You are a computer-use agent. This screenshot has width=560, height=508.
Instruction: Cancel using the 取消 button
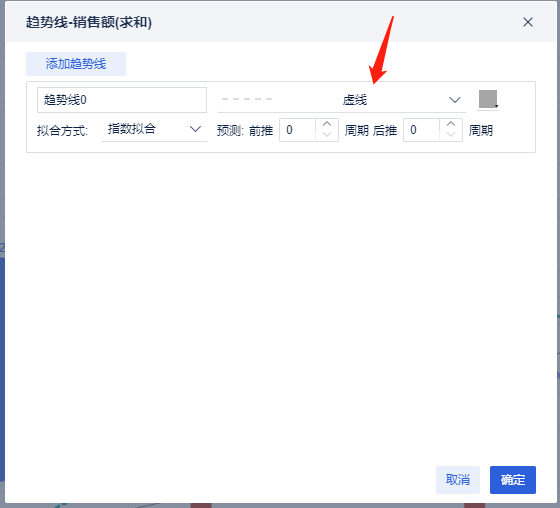(x=458, y=480)
